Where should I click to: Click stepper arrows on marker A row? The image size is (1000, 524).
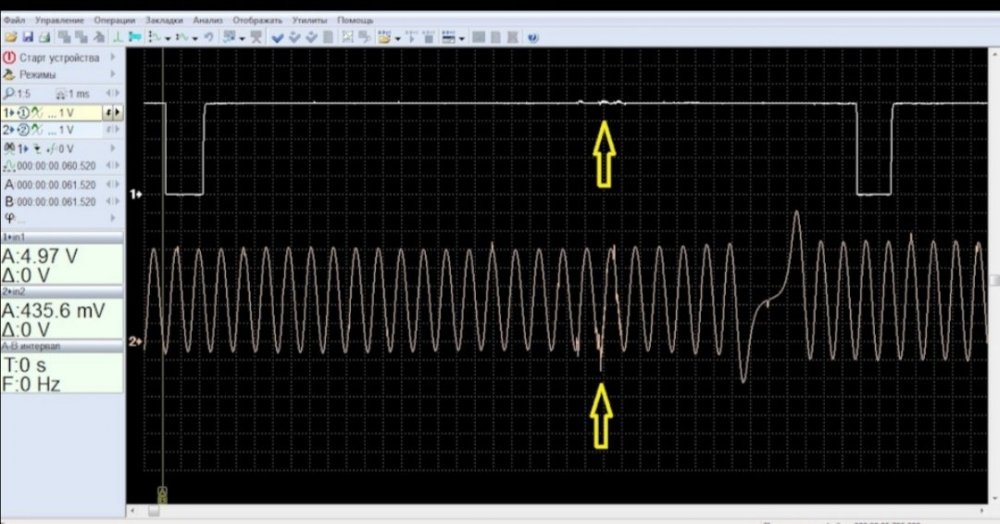[112, 184]
